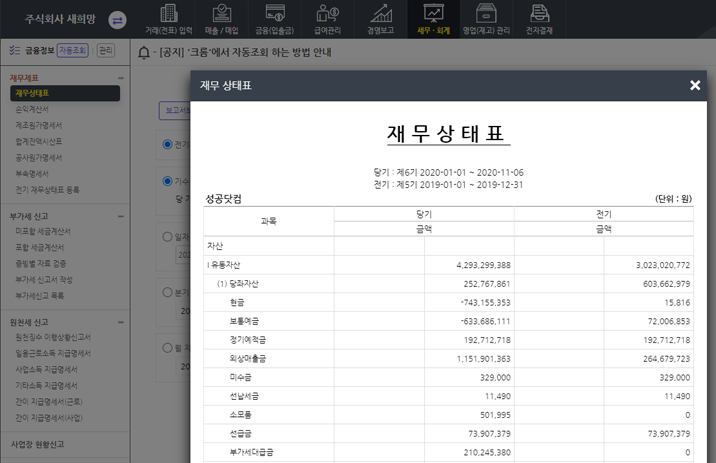
Task: Open 미포함 세금계산서 in sidebar
Action: coord(43,231)
